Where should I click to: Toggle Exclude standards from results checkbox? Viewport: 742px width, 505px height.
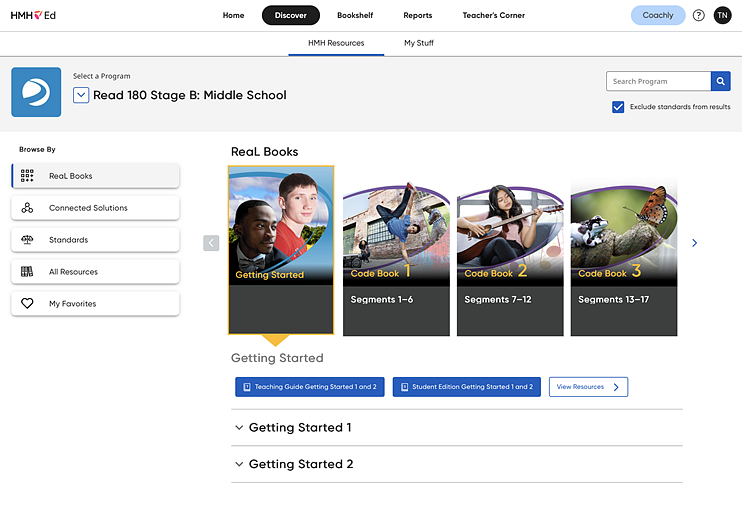pyautogui.click(x=618, y=107)
